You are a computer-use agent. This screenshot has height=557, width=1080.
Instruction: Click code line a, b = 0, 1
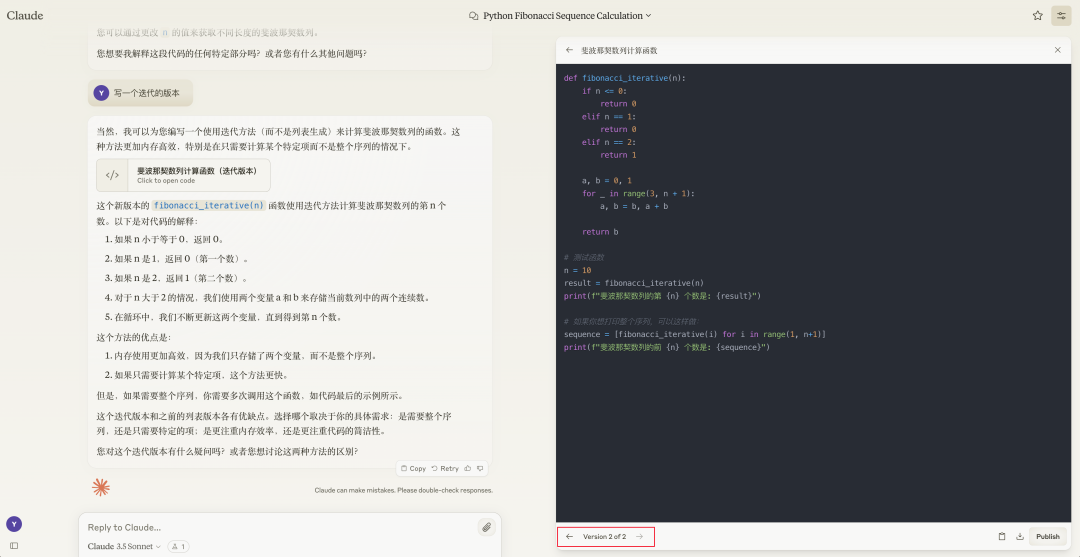tap(607, 180)
